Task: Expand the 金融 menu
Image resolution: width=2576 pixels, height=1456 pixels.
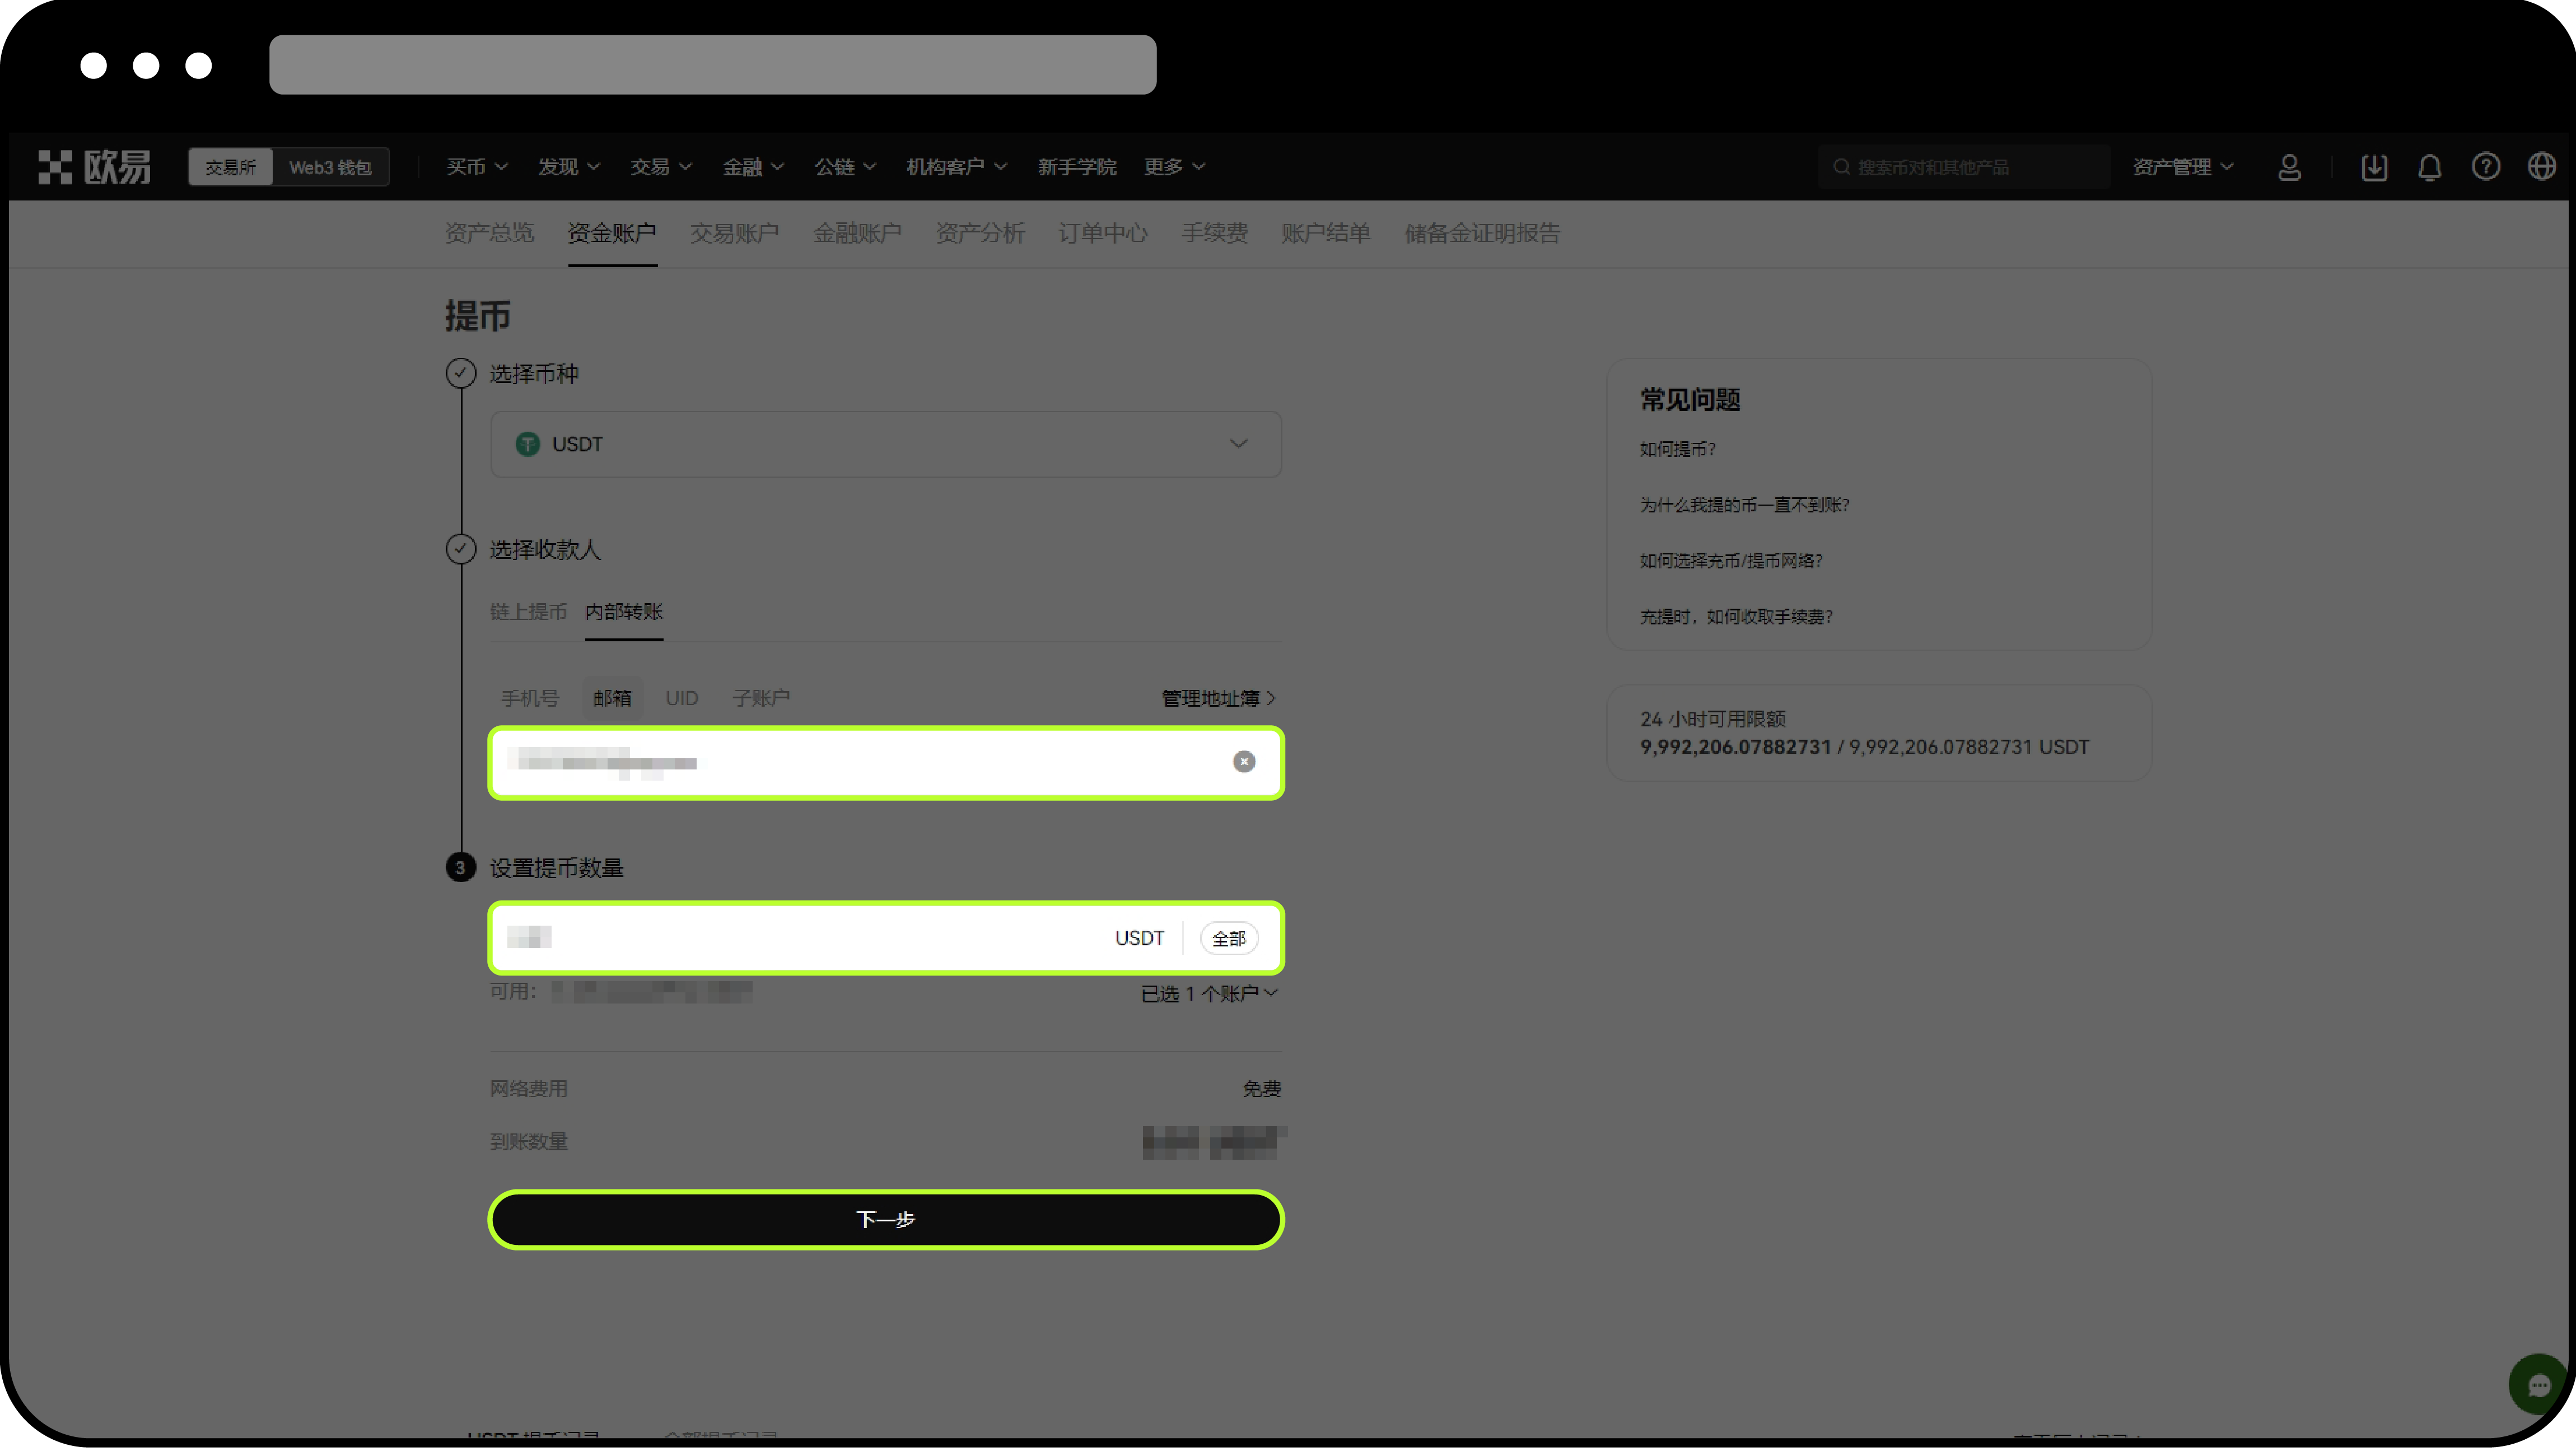Action: (753, 167)
